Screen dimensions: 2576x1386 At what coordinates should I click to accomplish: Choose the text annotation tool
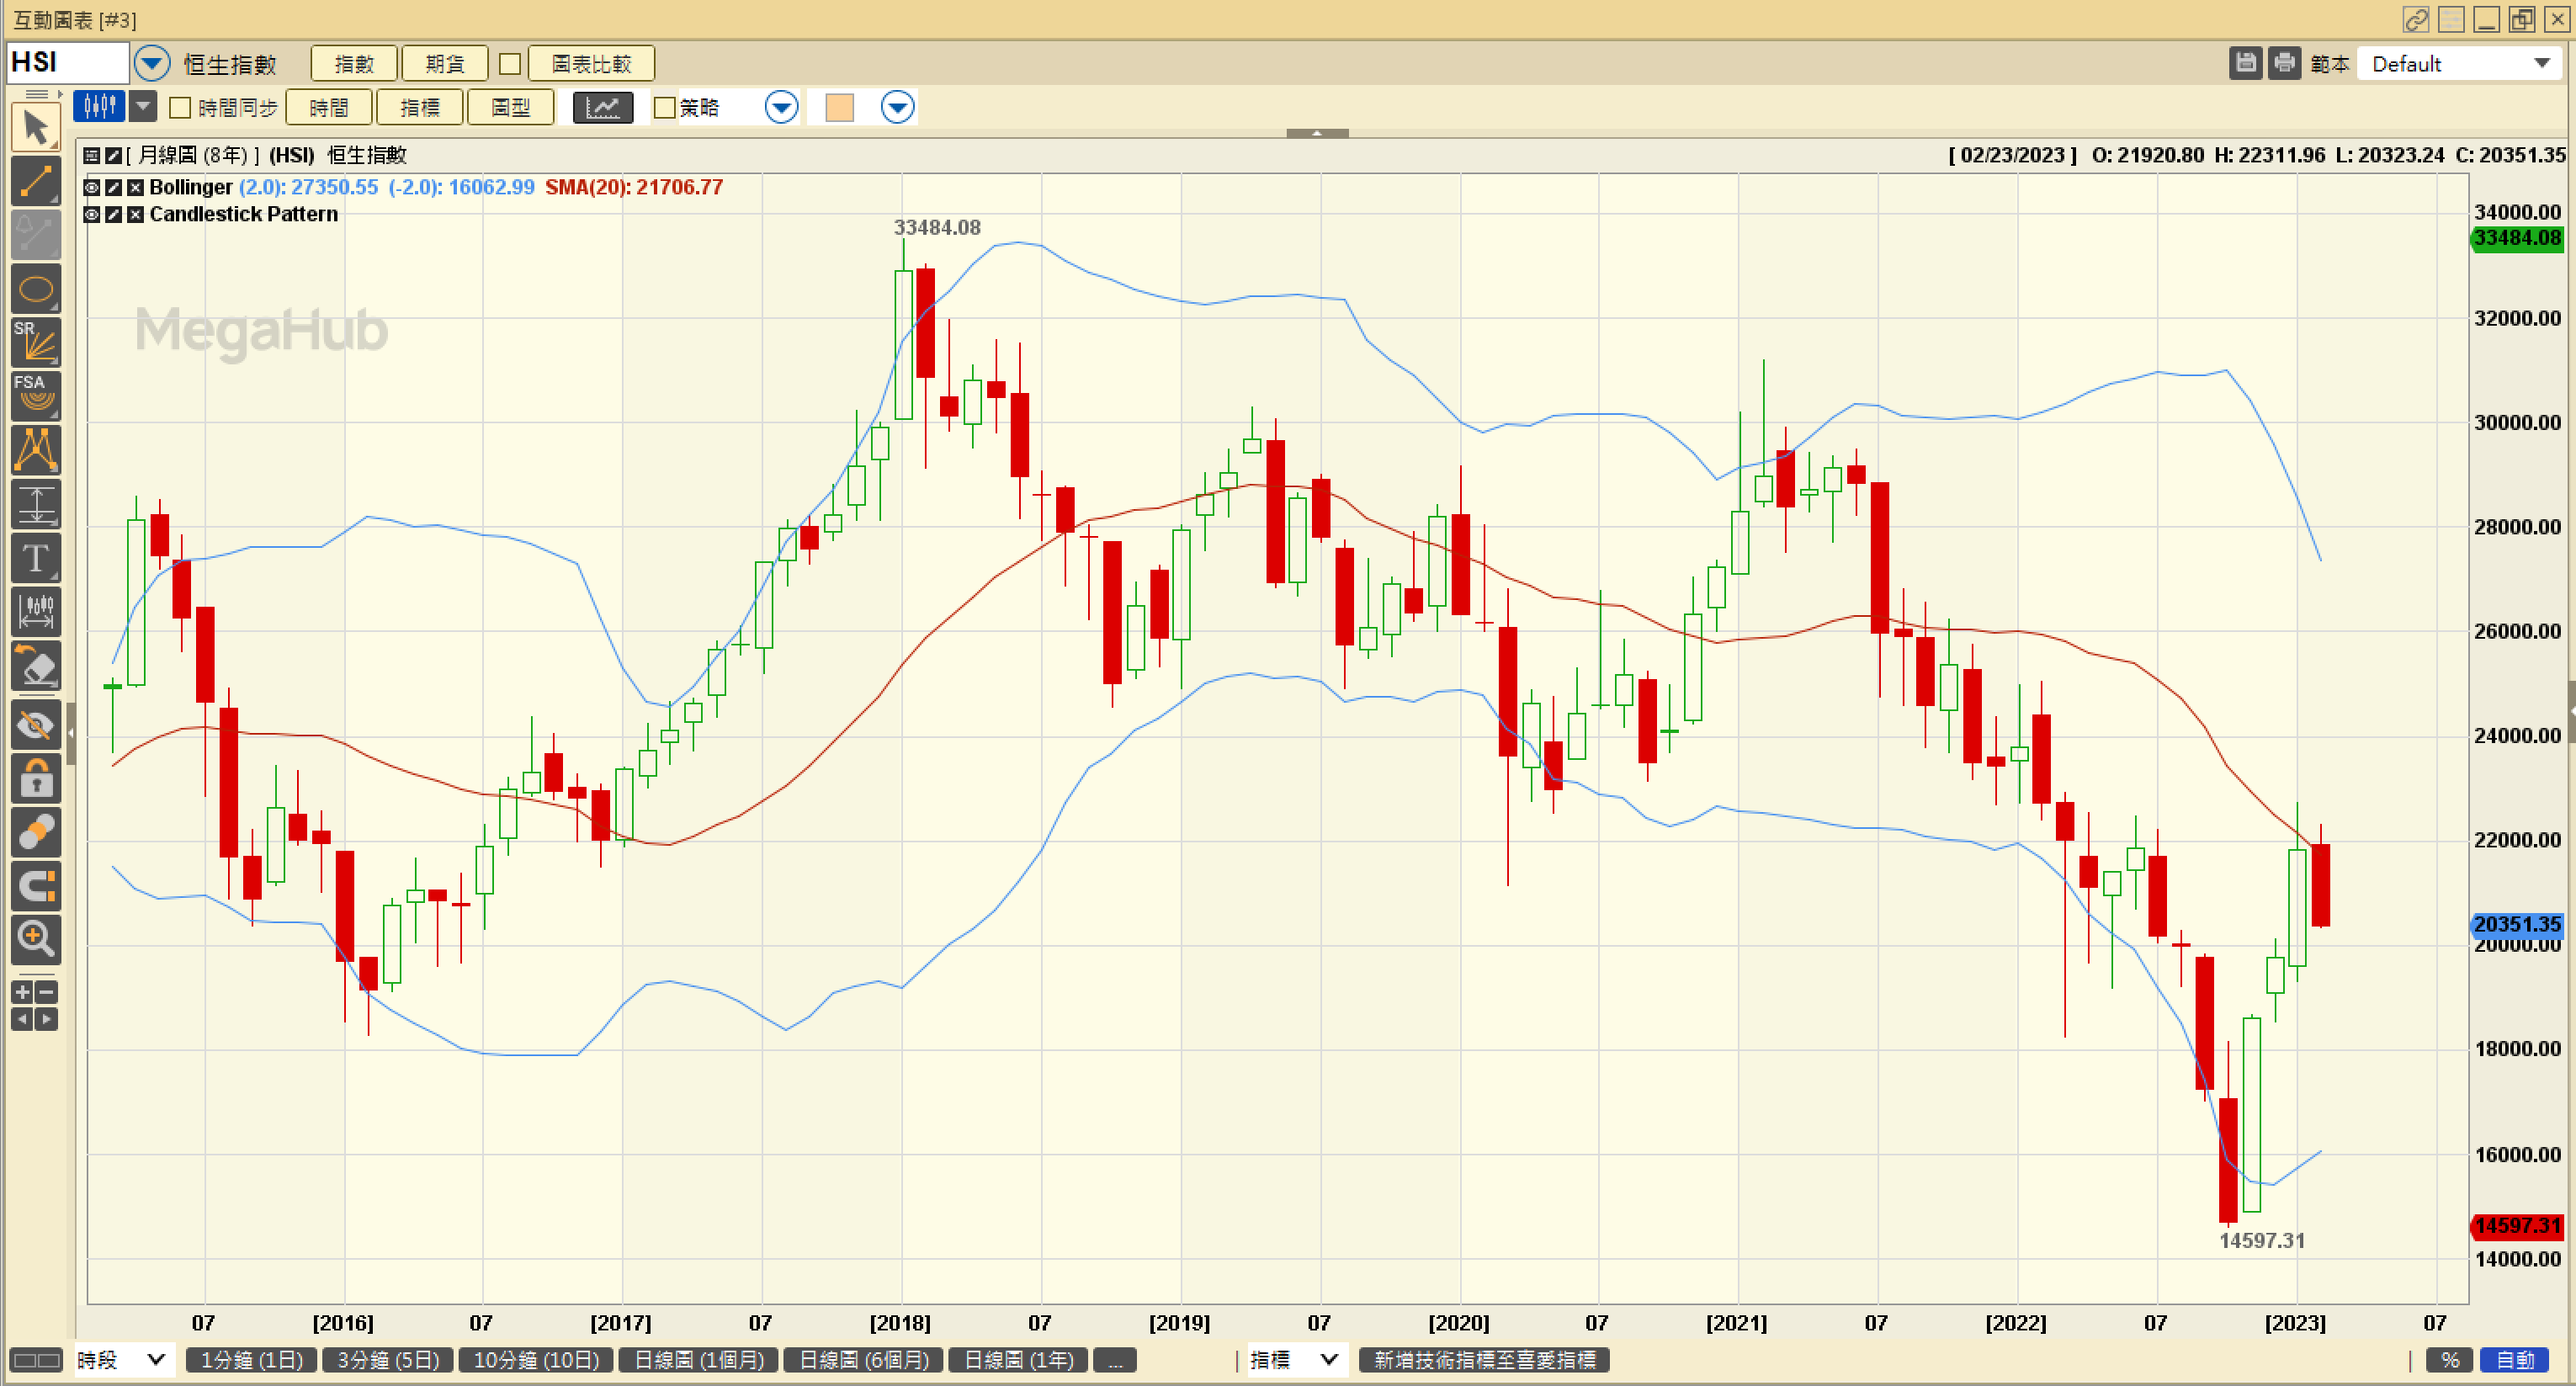coord(36,558)
